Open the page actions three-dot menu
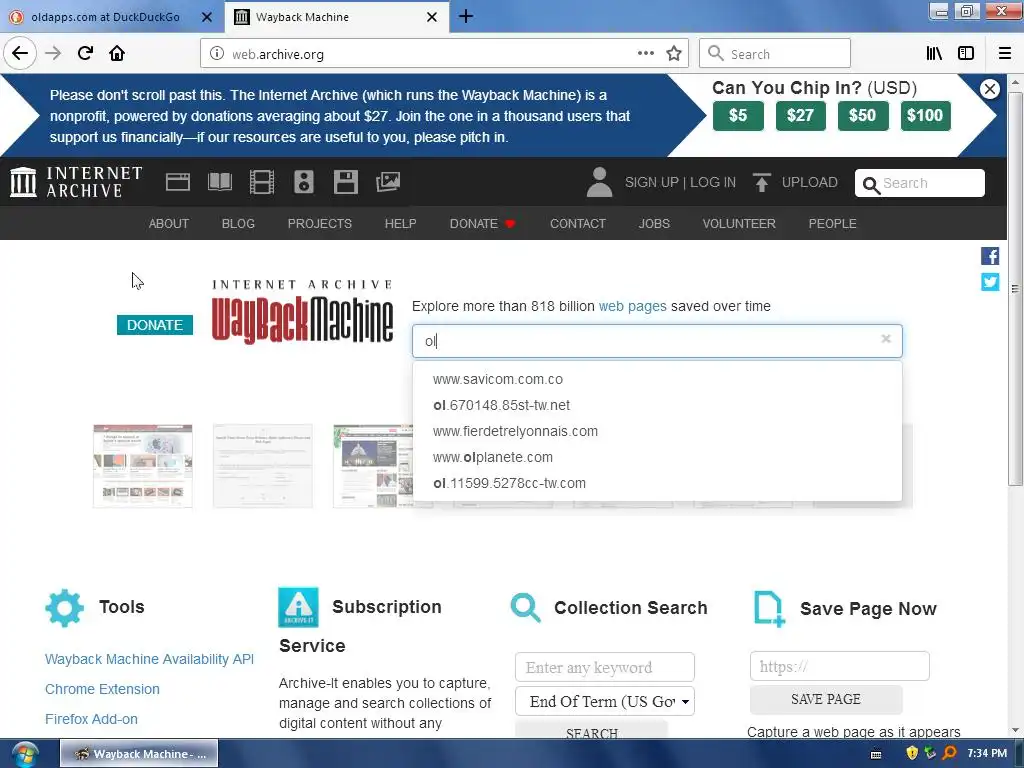The width and height of the screenshot is (1024, 768). tap(645, 54)
